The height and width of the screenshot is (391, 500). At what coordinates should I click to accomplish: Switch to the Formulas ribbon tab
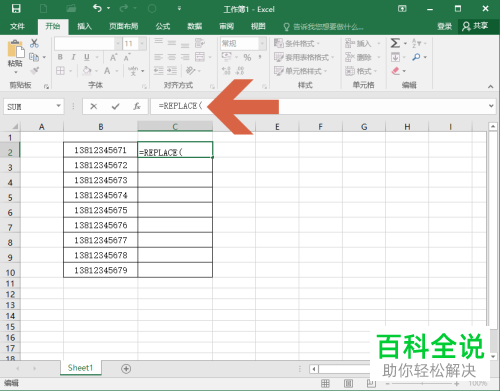(x=163, y=26)
